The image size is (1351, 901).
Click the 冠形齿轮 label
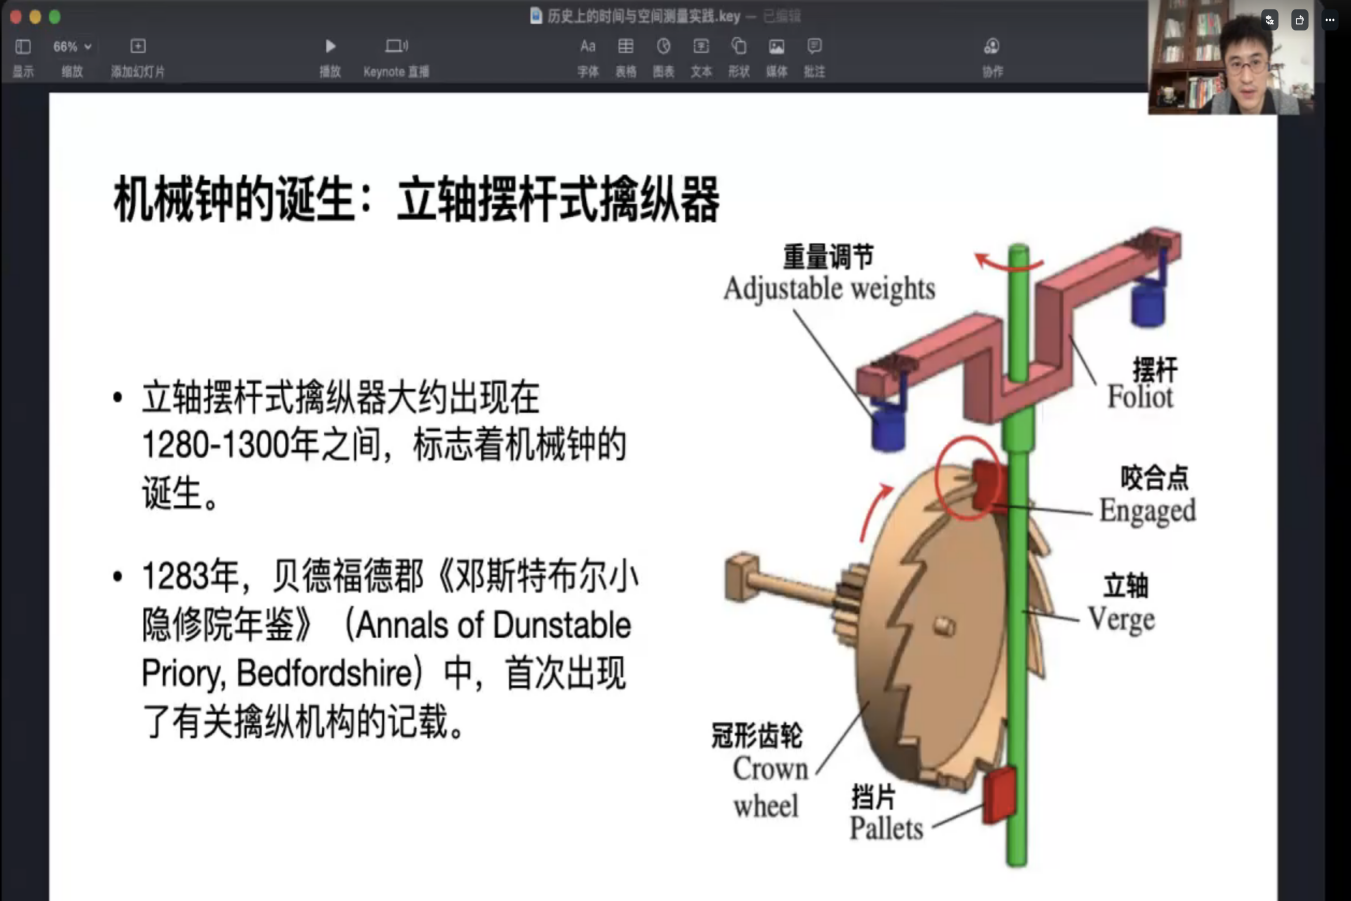coord(757,736)
